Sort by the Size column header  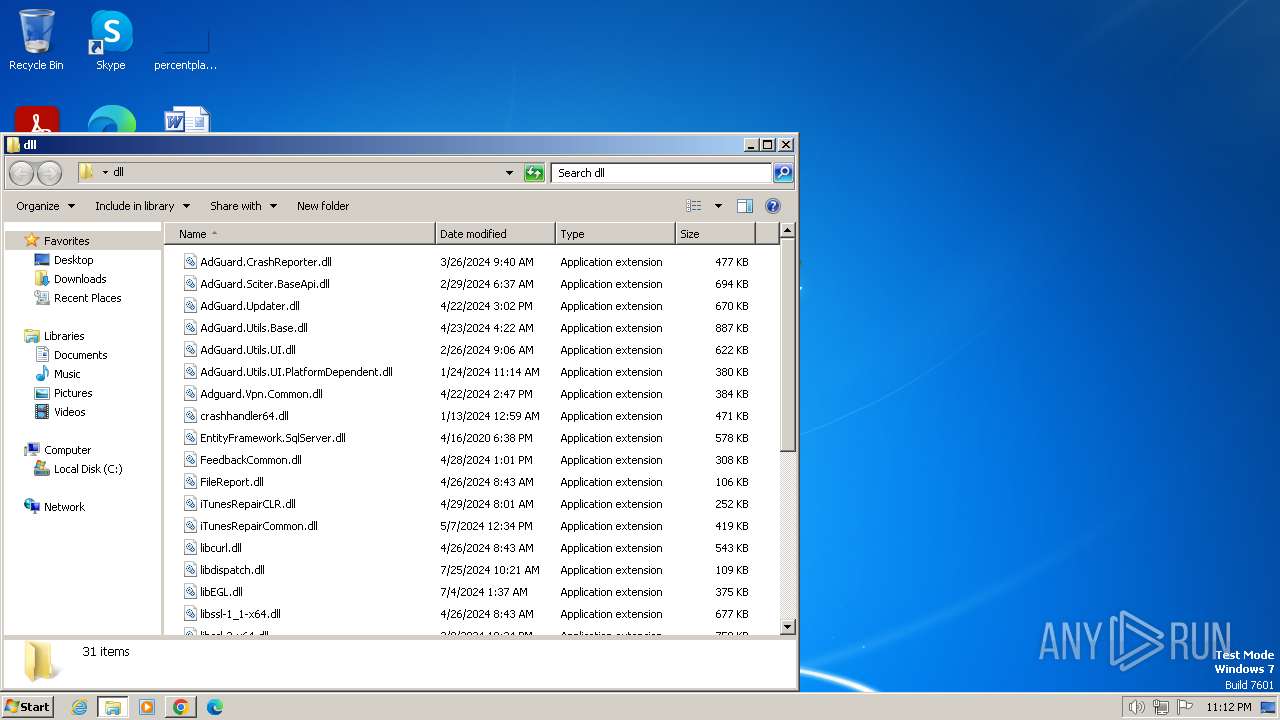pyautogui.click(x=715, y=234)
